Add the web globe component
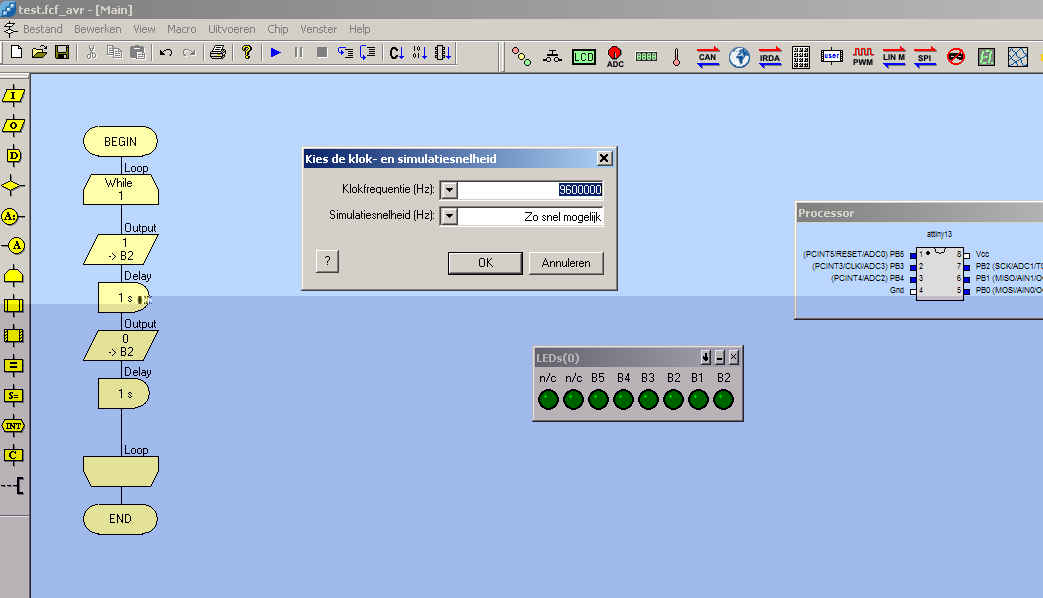The width and height of the screenshot is (1043, 598). (739, 57)
